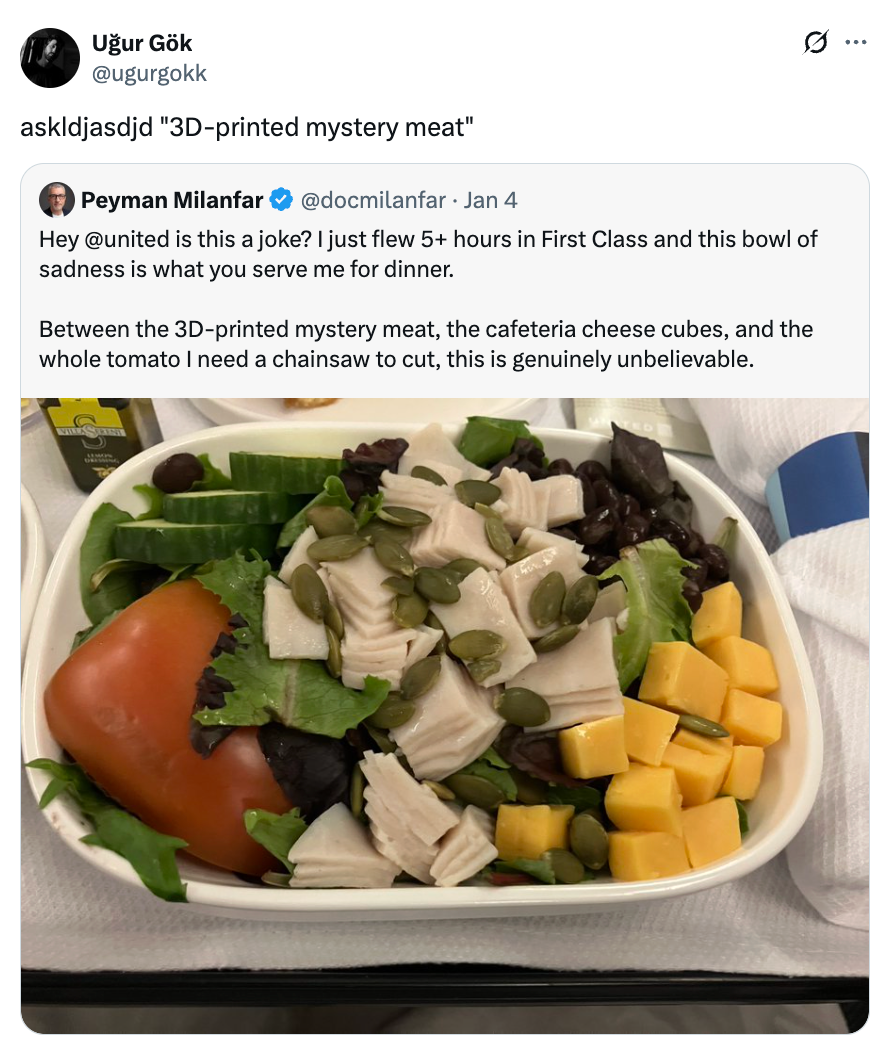The image size is (888, 1048).
Task: Click the display name Peyman Milanfar
Action: tap(177, 200)
